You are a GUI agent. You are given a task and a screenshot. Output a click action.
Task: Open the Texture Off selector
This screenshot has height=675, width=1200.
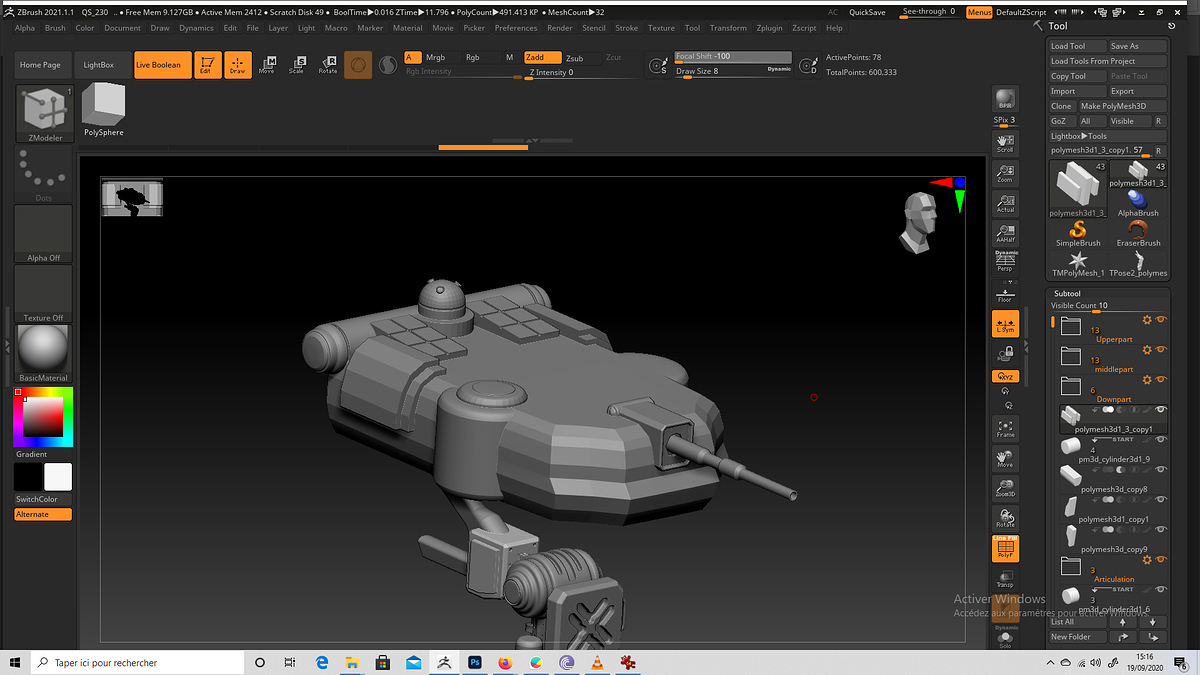(x=43, y=294)
